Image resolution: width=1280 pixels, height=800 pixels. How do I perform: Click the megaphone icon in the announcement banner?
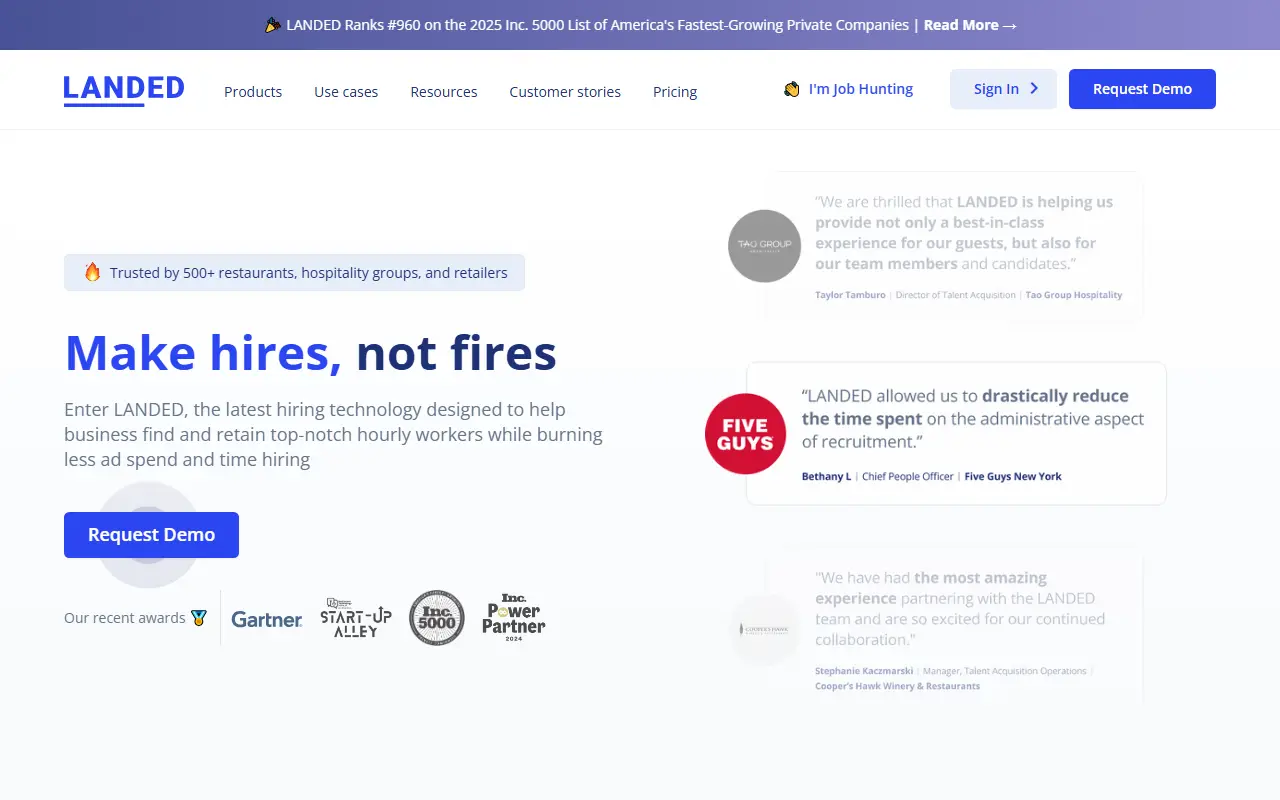point(272,25)
